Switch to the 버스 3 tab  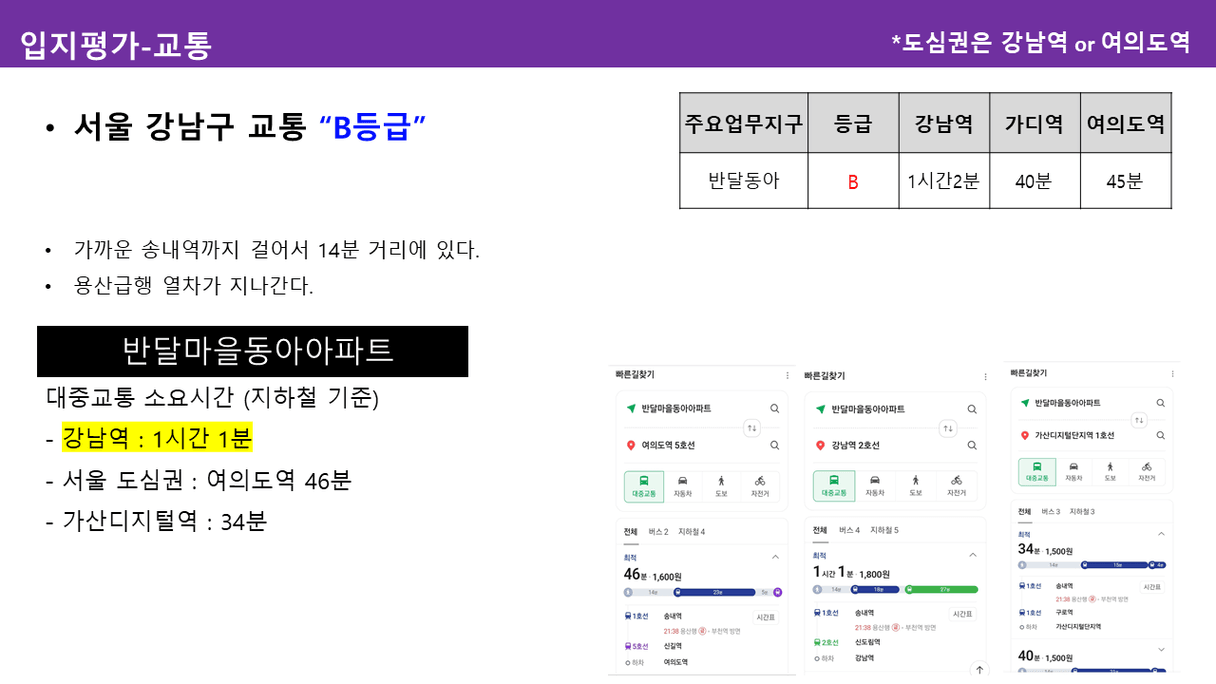click(1051, 512)
